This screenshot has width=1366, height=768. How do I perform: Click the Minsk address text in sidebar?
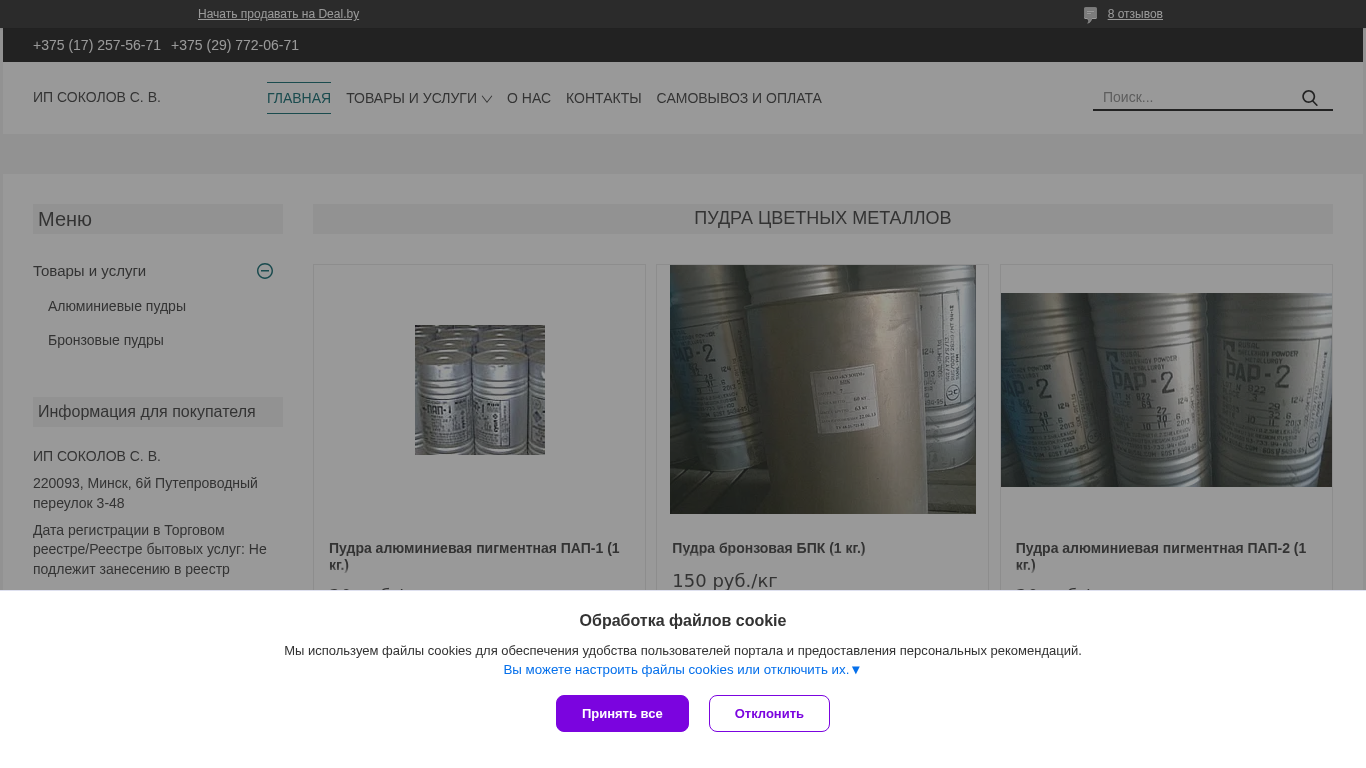click(145, 493)
